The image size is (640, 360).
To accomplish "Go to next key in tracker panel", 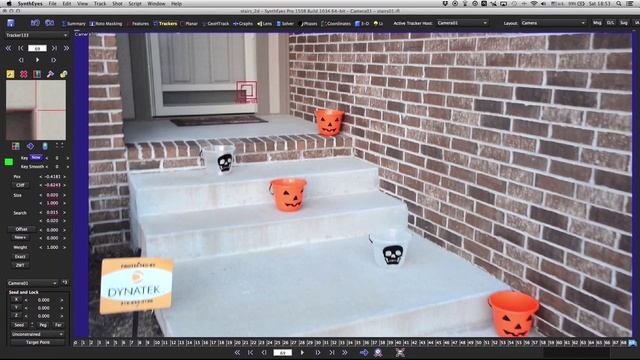I will [54, 48].
